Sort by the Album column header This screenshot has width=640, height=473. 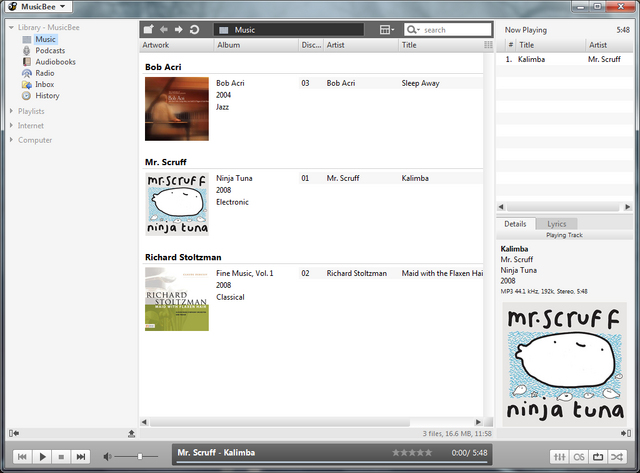[x=256, y=45]
